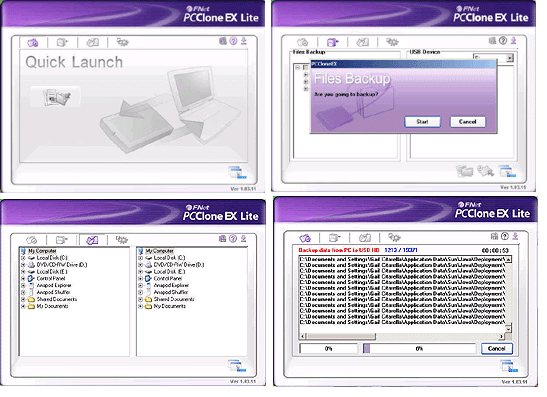This screenshot has width=547, height=397.
Task: Click About icon in Quick Launch window
Action: [x=223, y=41]
